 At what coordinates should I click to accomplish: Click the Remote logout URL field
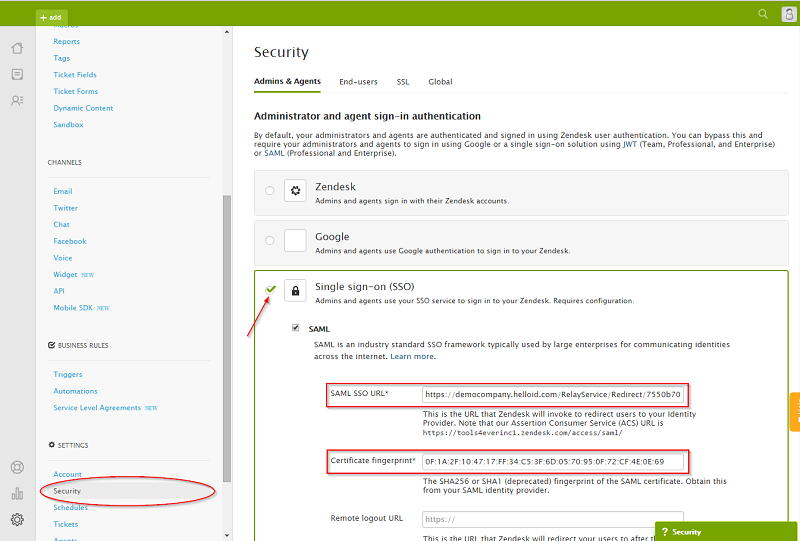[x=553, y=519]
